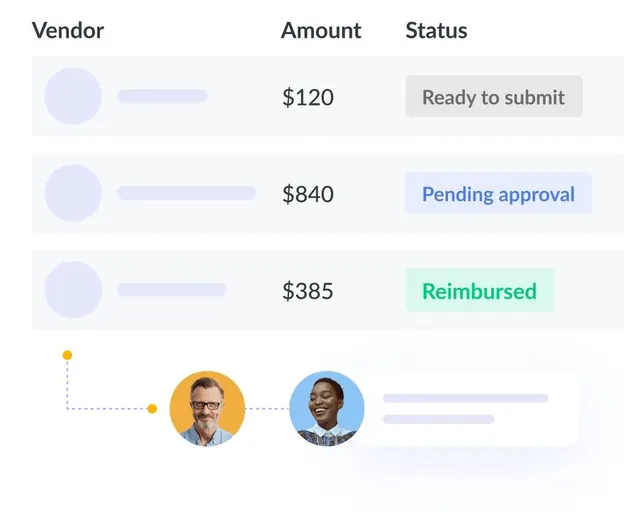Select the Ready to submit status badge
The height and width of the screenshot is (525, 640).
(494, 96)
